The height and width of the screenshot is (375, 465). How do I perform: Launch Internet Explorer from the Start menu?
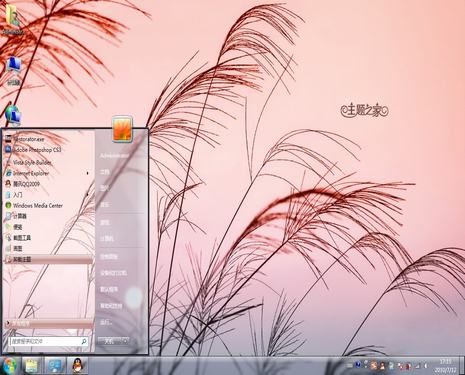[x=49, y=173]
